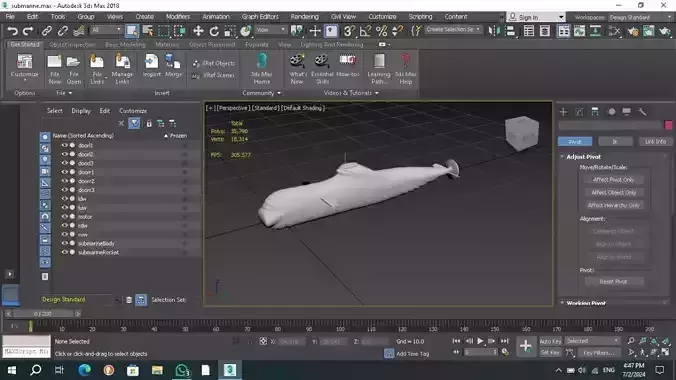
Task: Toggle visibility eye for submarineRocket
Action: [x=64, y=252]
